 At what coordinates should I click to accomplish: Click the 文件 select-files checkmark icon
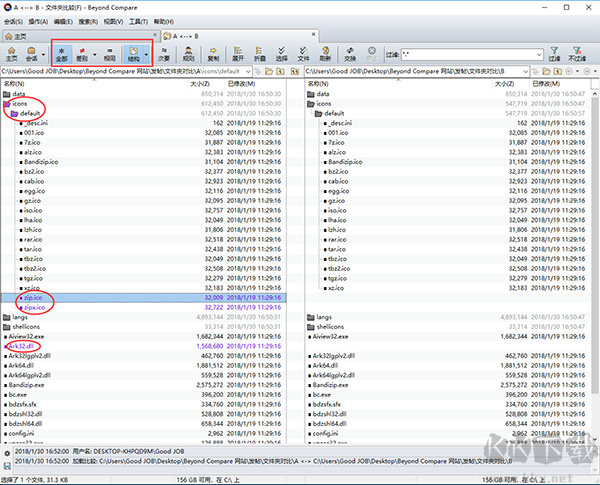[303, 54]
